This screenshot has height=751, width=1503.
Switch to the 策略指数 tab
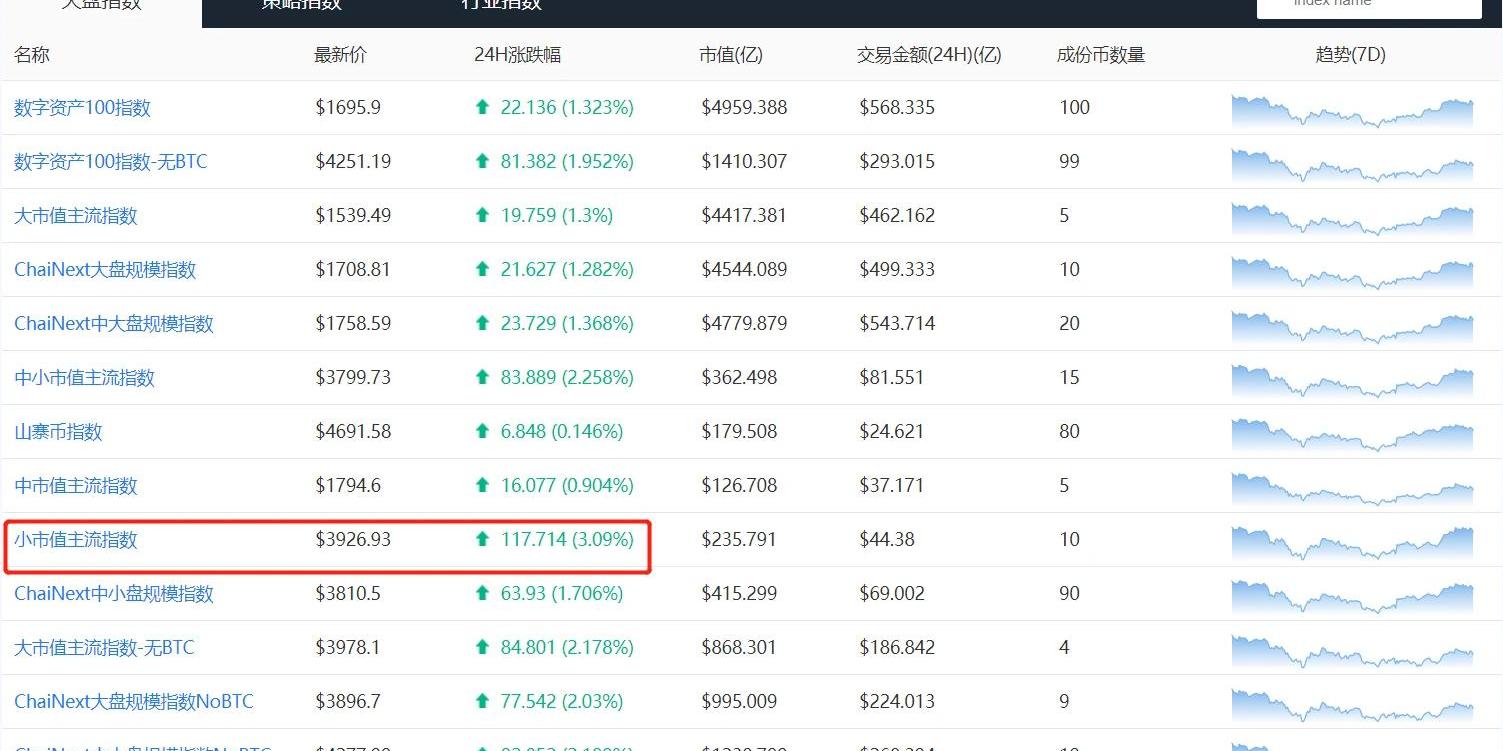click(x=301, y=5)
